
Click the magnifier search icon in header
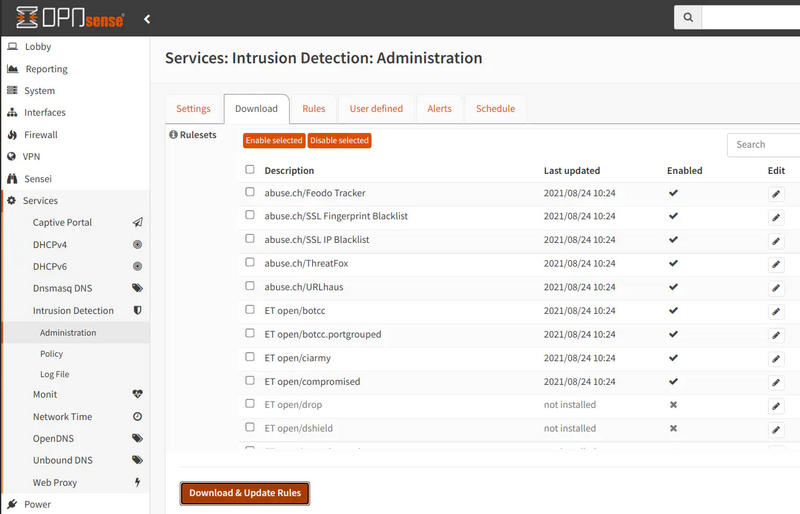[688, 17]
